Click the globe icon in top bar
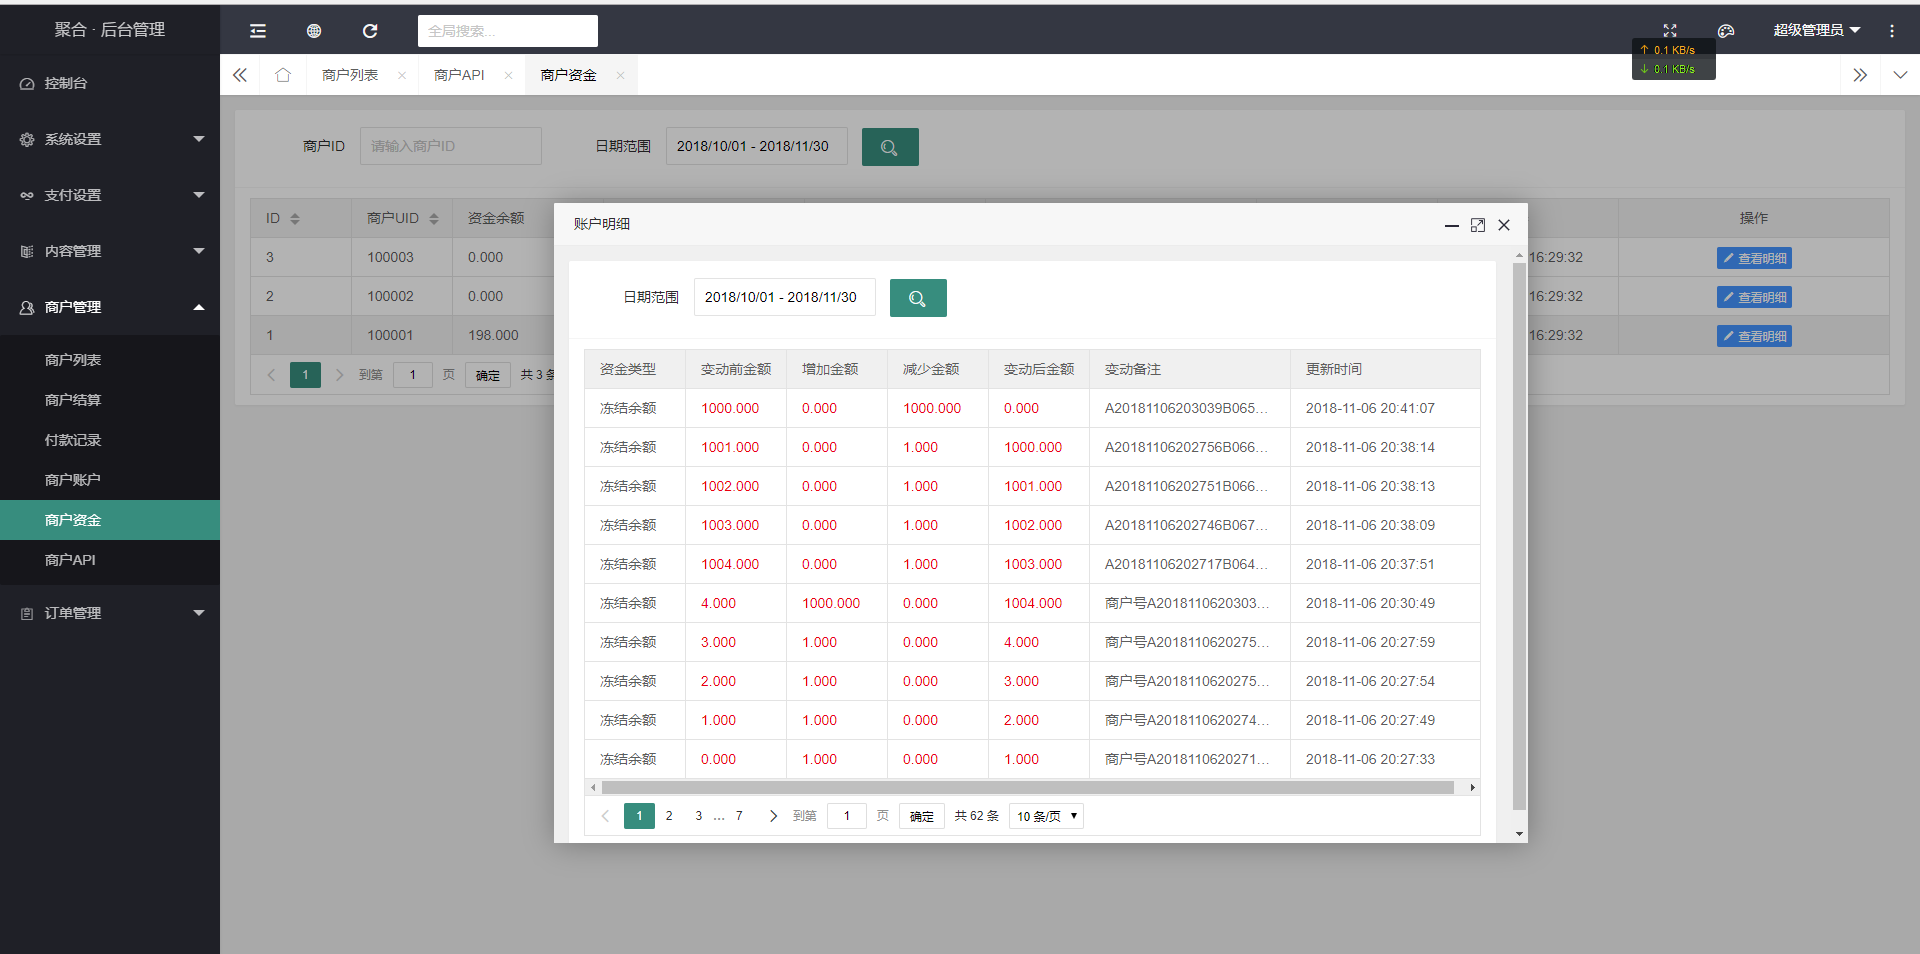 pyautogui.click(x=314, y=31)
